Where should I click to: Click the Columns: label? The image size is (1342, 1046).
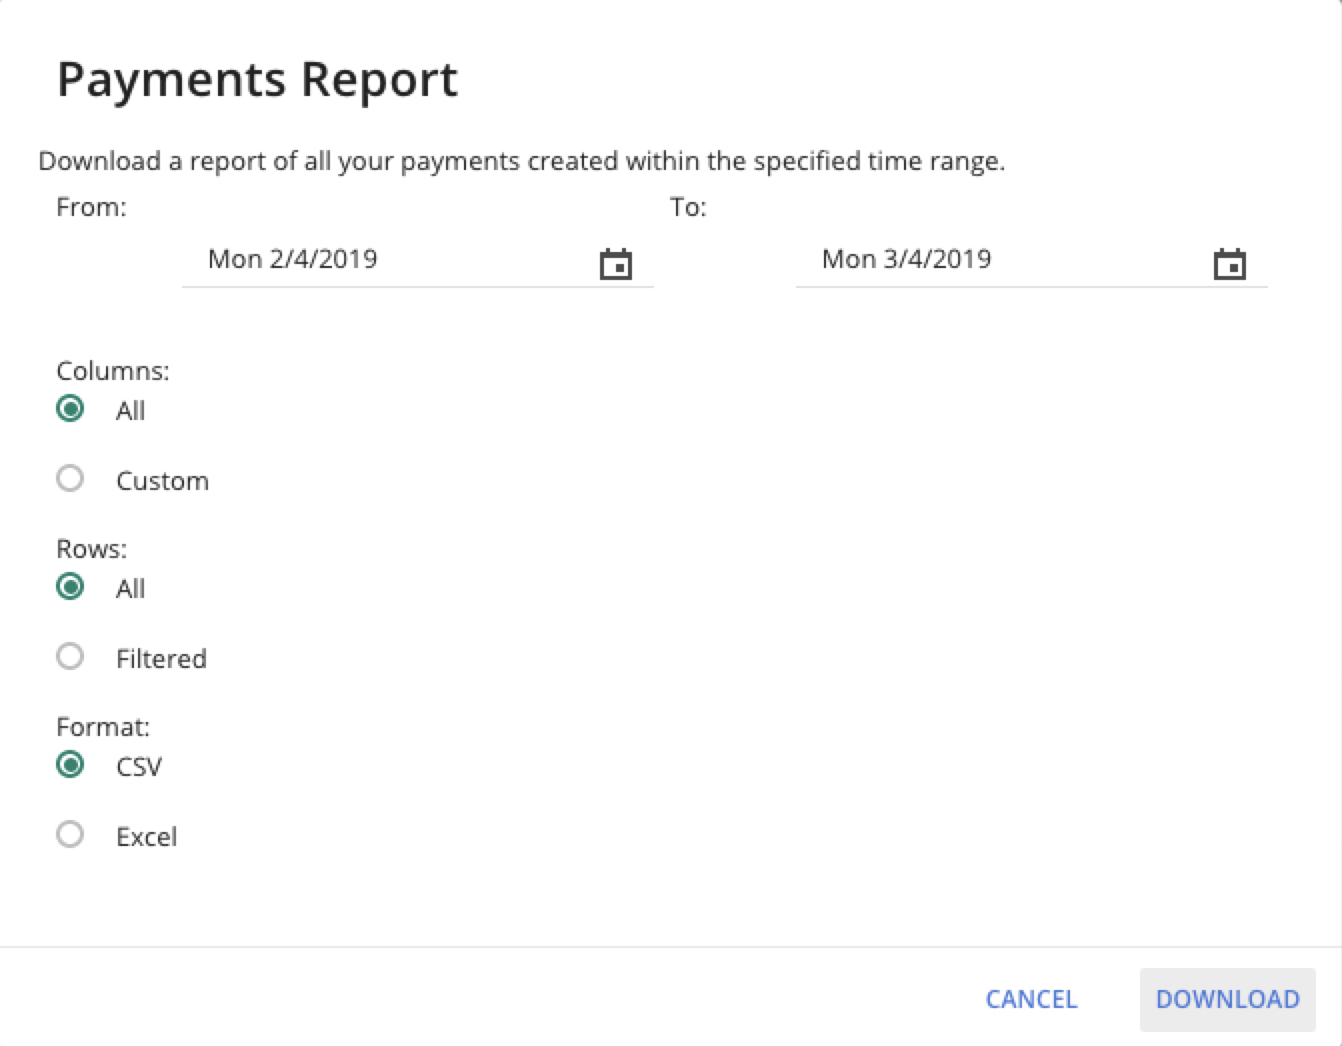point(113,371)
